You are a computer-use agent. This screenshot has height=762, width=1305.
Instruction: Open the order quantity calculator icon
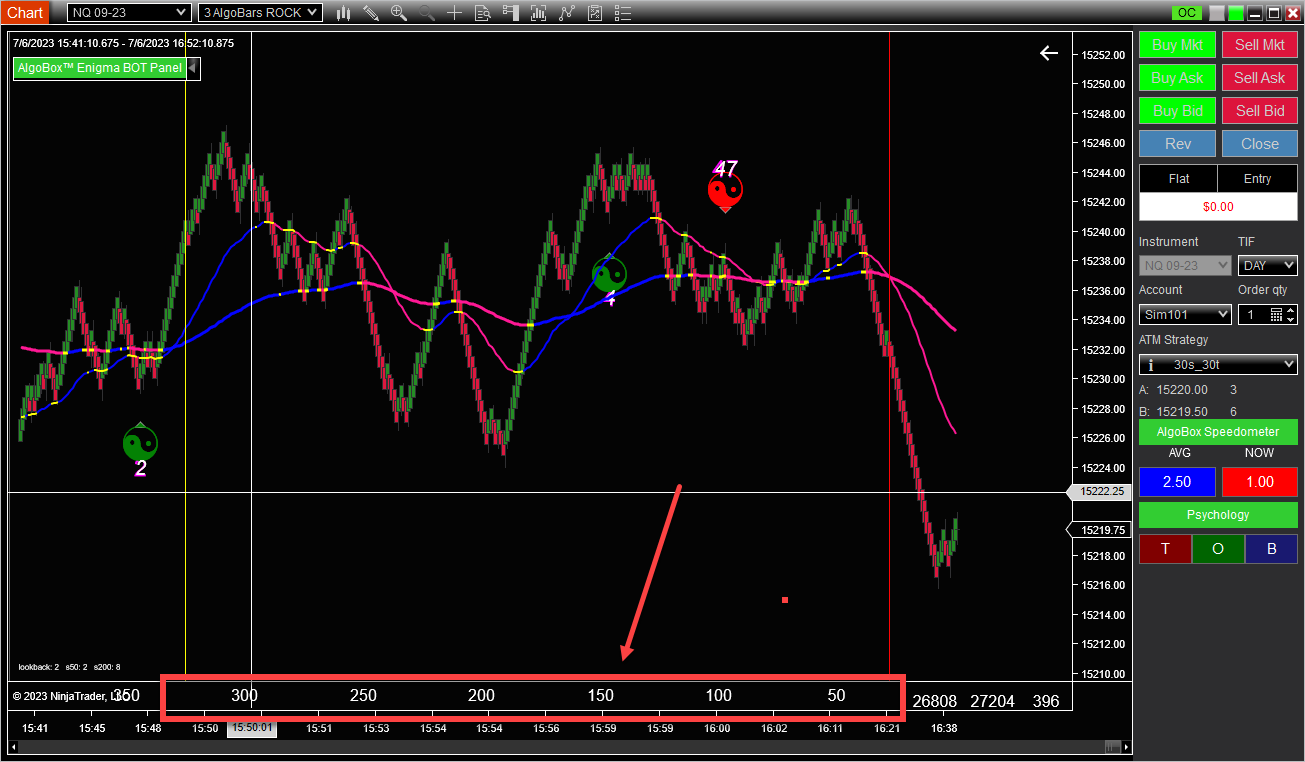(1276, 315)
